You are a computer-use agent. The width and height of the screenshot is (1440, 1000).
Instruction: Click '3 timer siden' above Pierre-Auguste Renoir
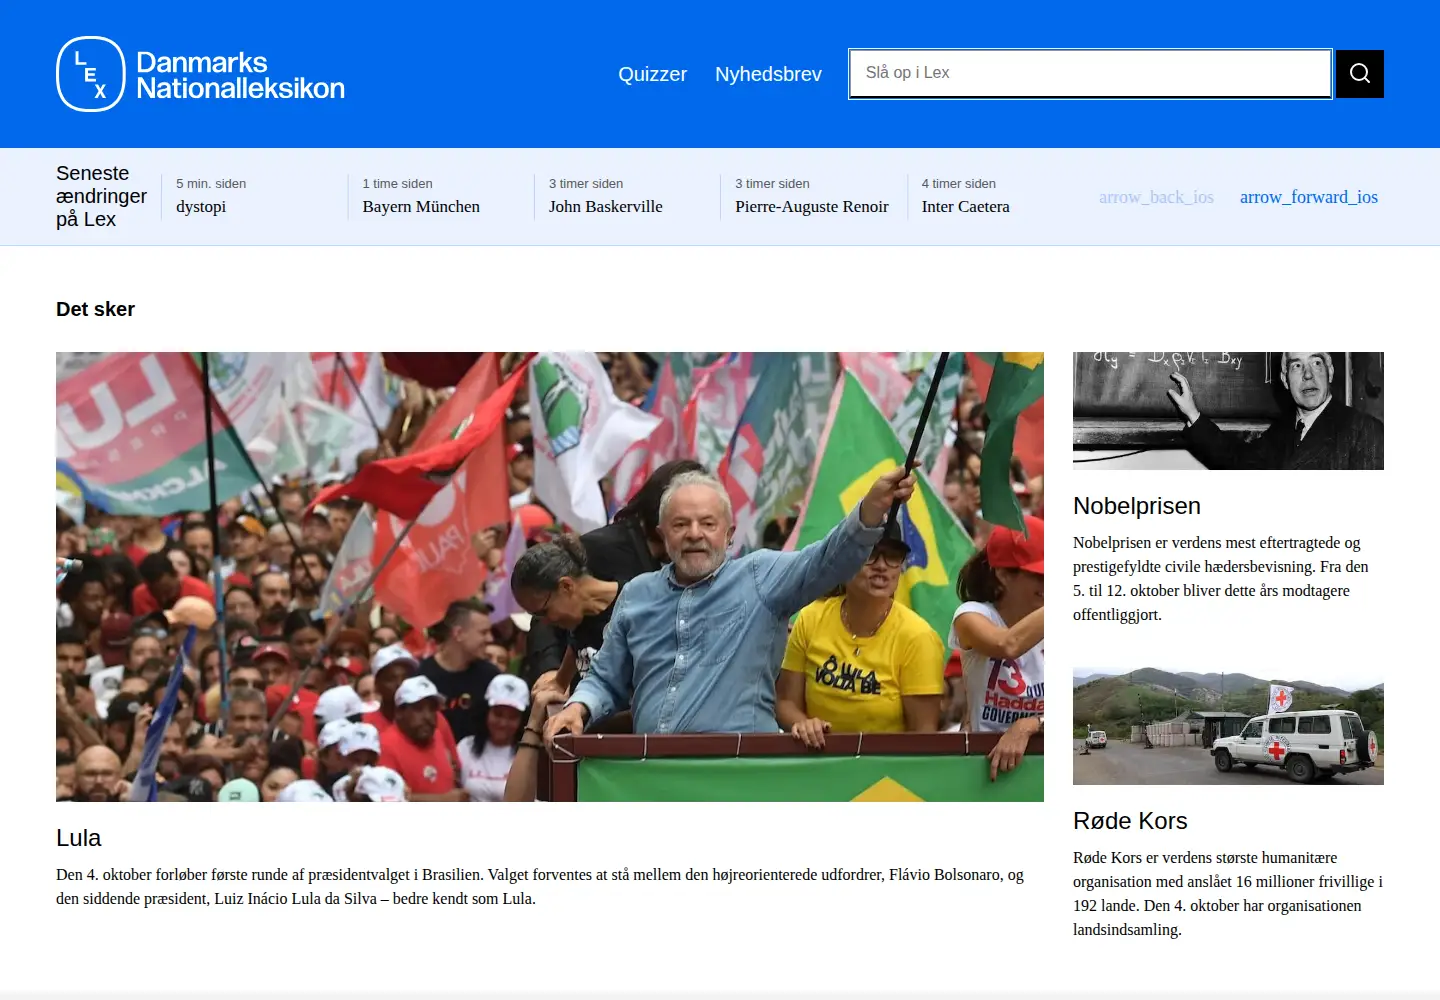(772, 184)
